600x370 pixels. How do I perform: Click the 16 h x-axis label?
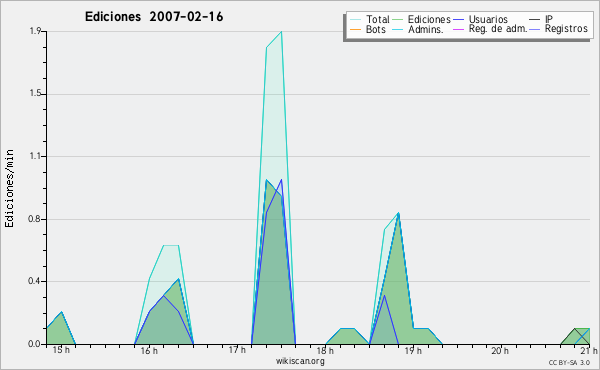[149, 350]
